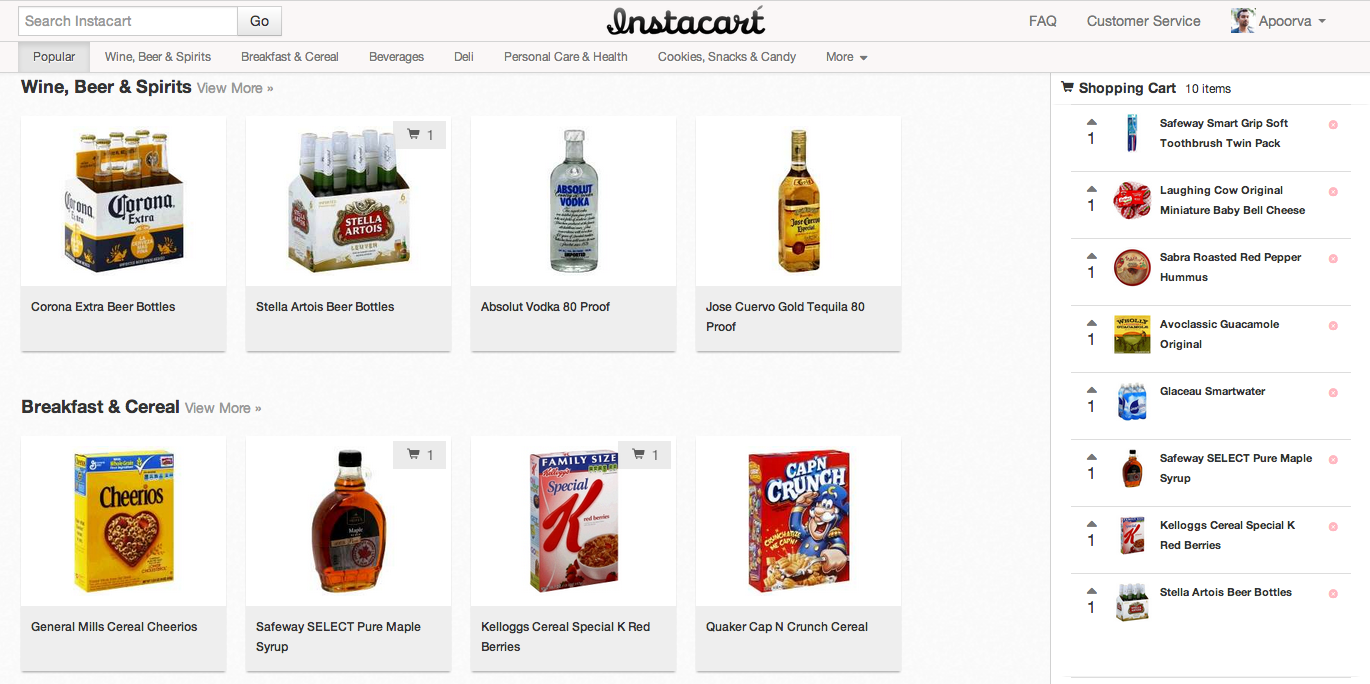Remove Glaceau Smartwater from shopping cart
The height and width of the screenshot is (684, 1370).
point(1333,393)
